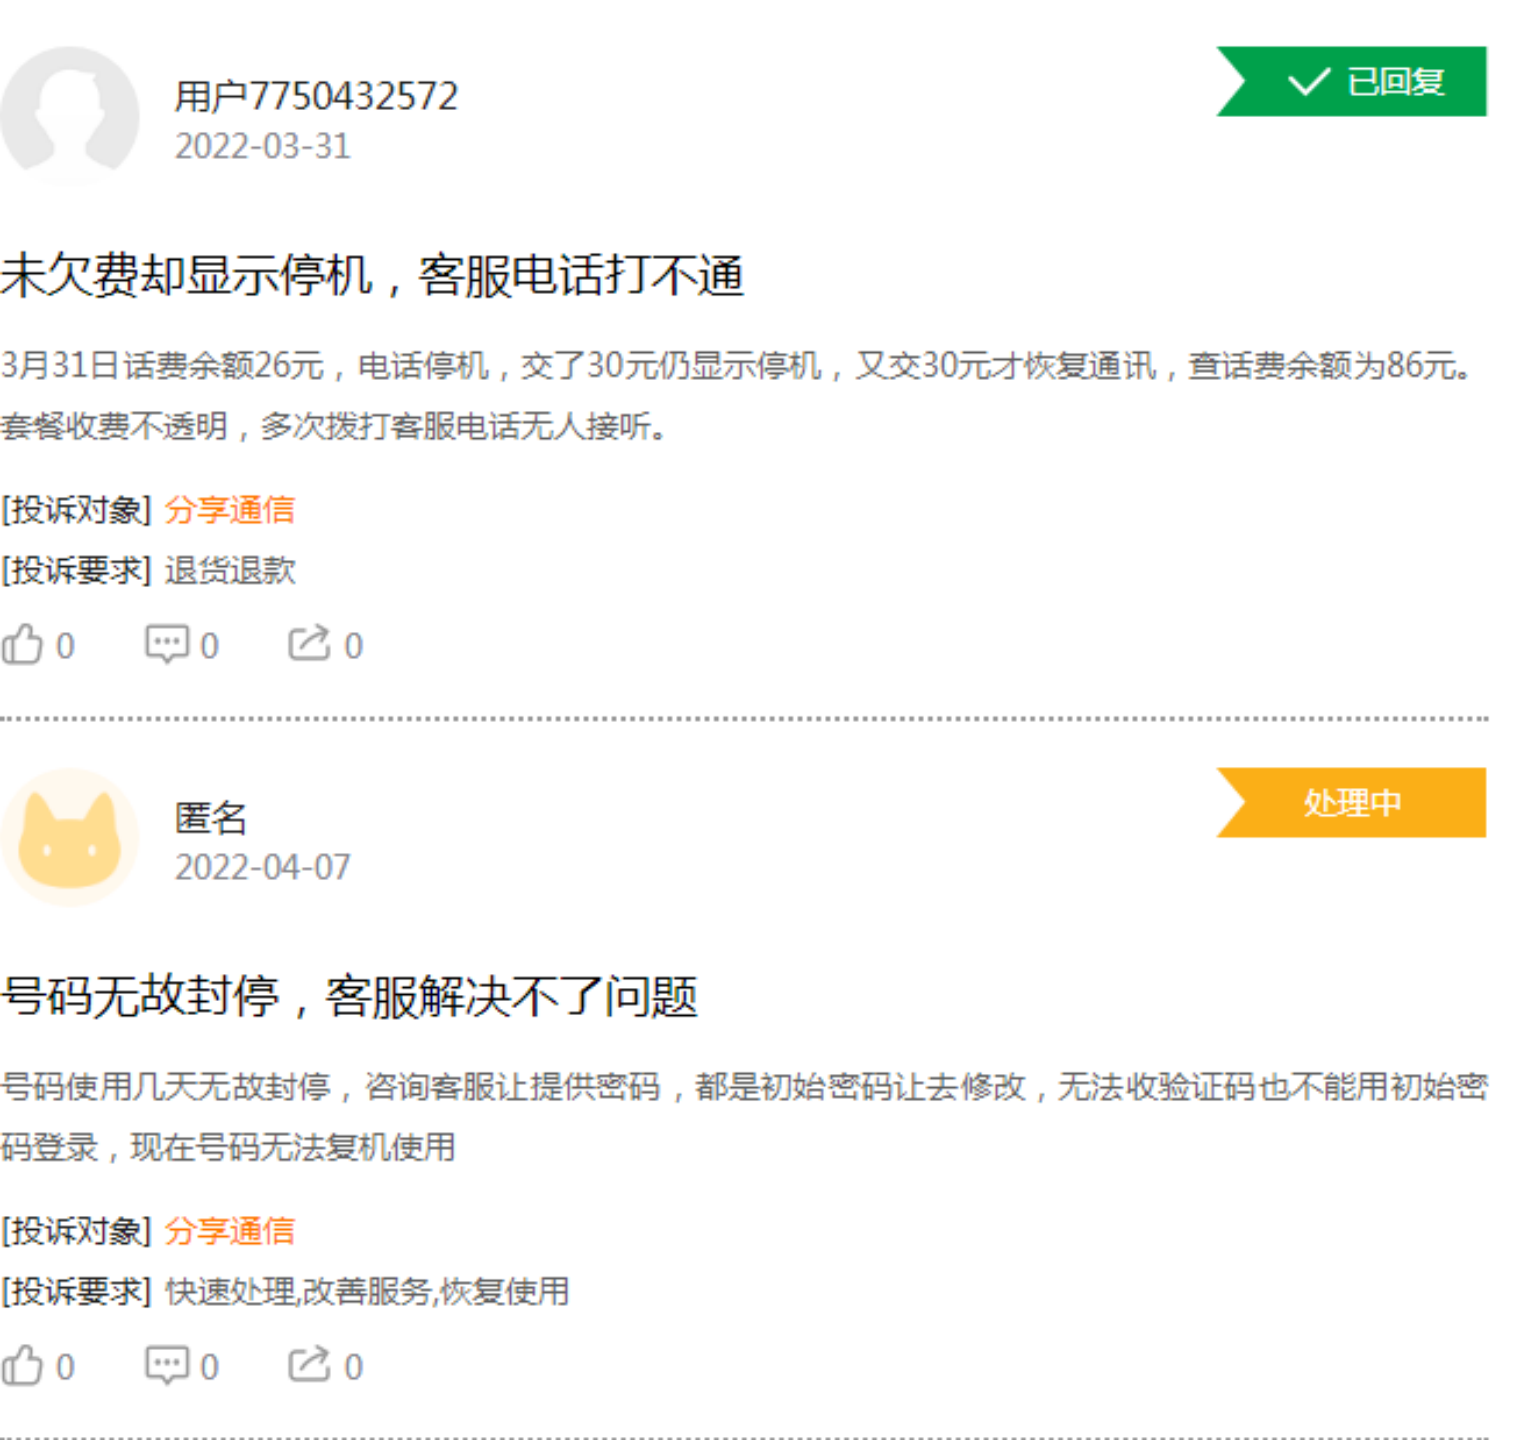Open the title 未欠费却显示停机，客服电话打不通

pyautogui.click(x=372, y=275)
